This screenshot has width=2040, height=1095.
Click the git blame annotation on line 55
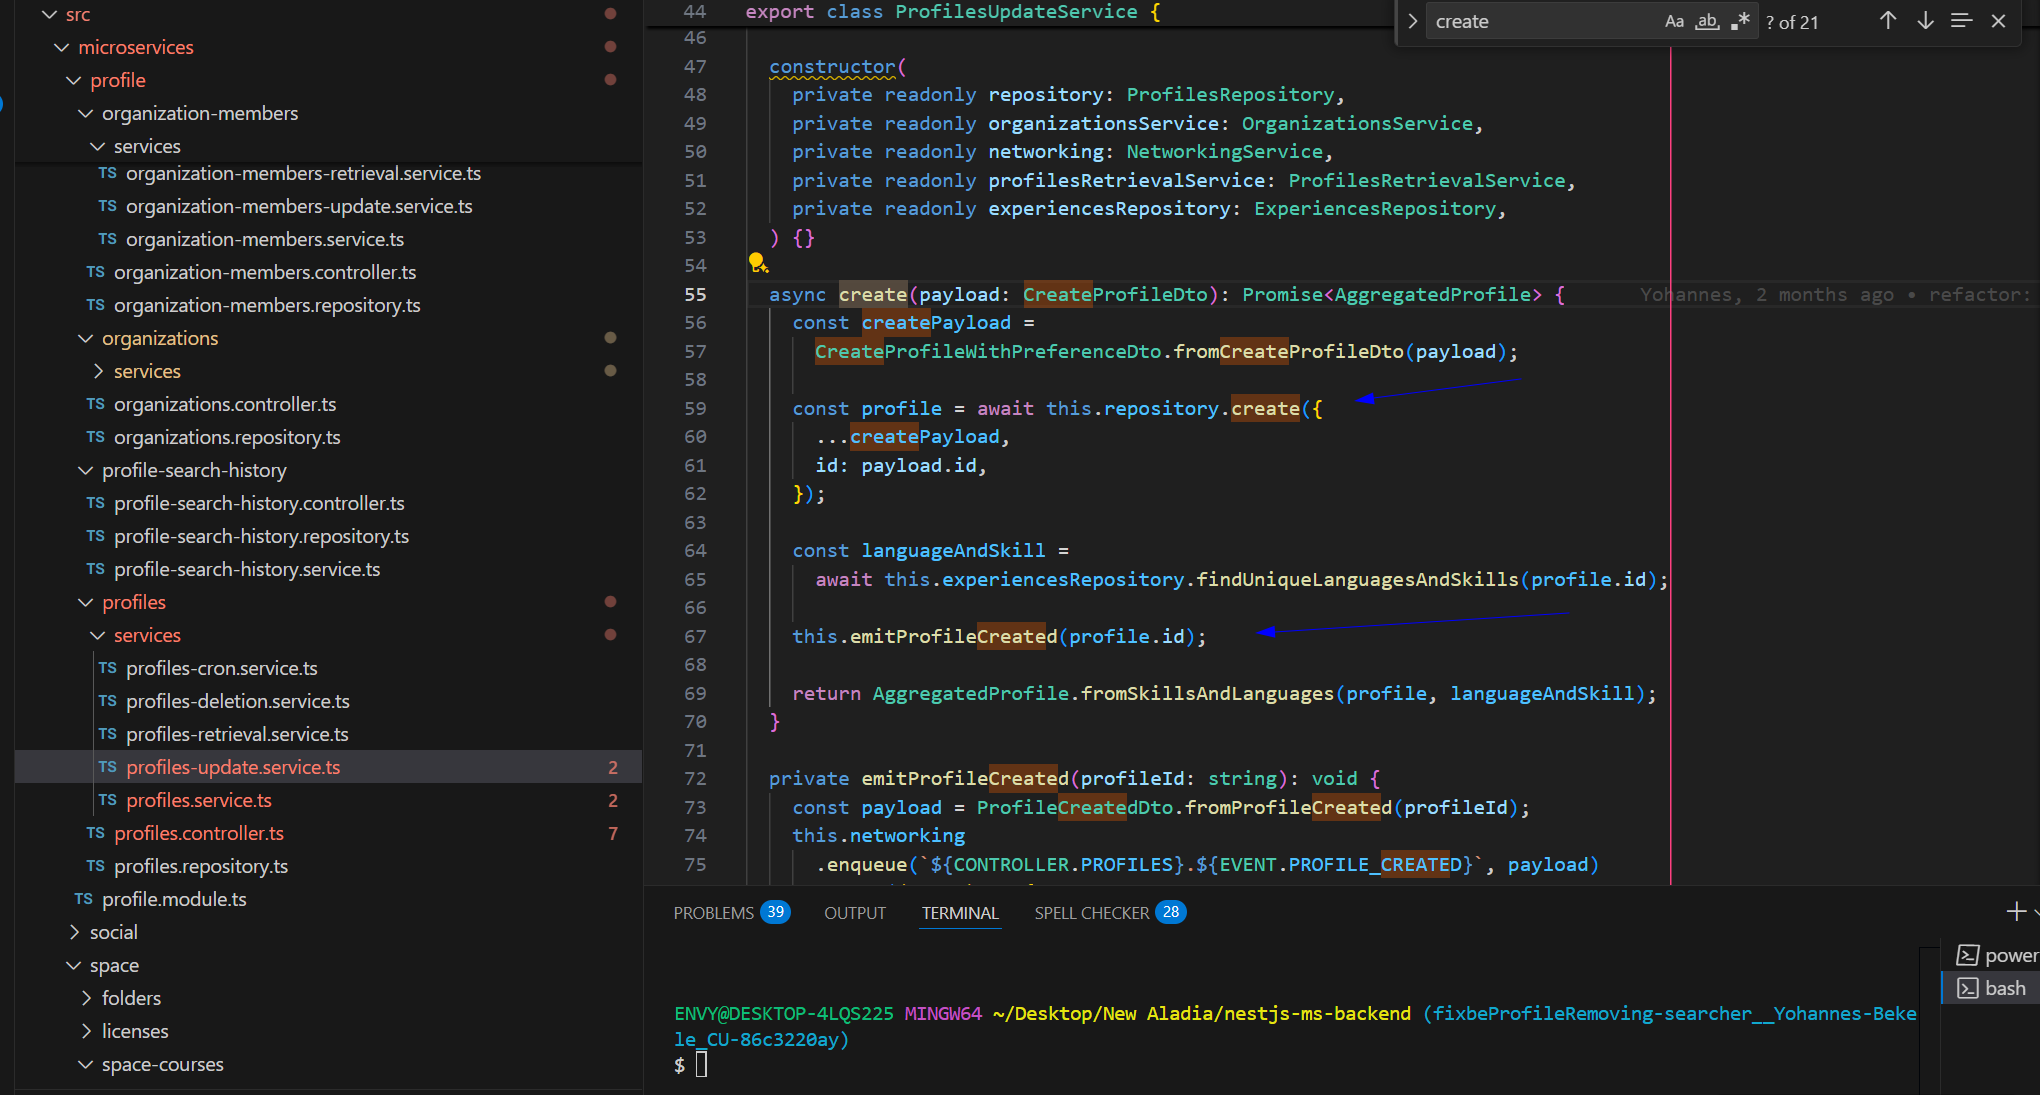click(x=1837, y=294)
